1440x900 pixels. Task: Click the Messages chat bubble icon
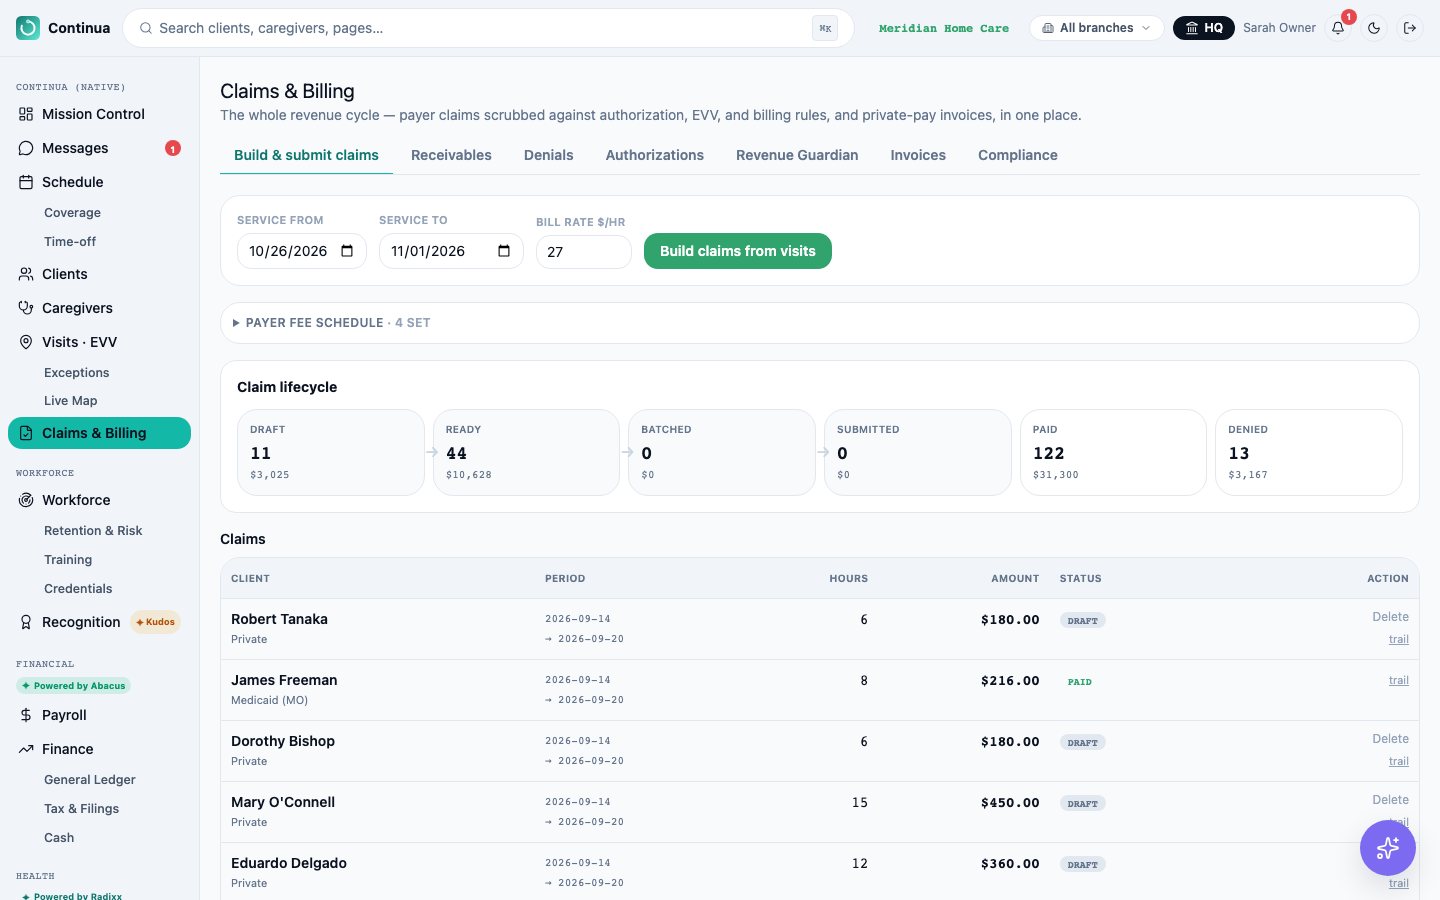pos(26,148)
